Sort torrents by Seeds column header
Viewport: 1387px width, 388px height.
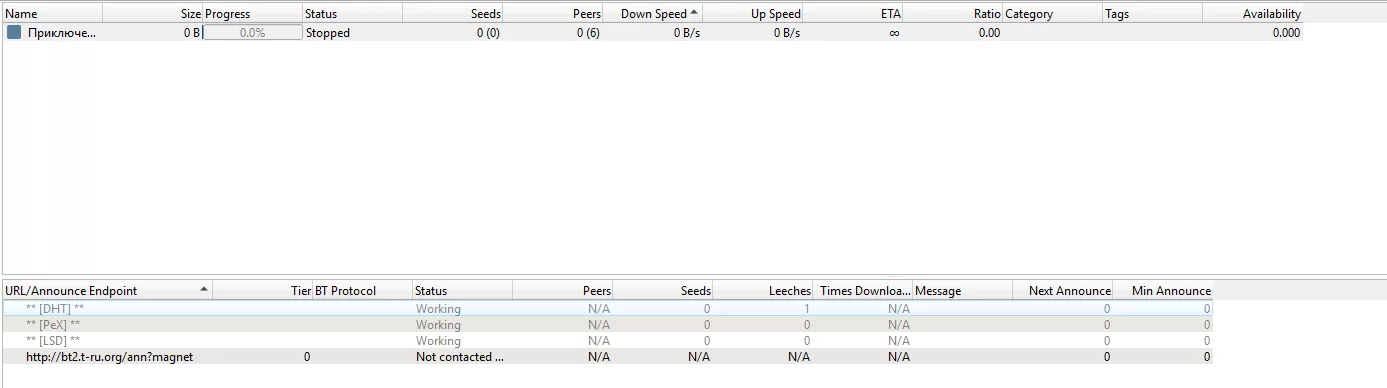pyautogui.click(x=452, y=14)
